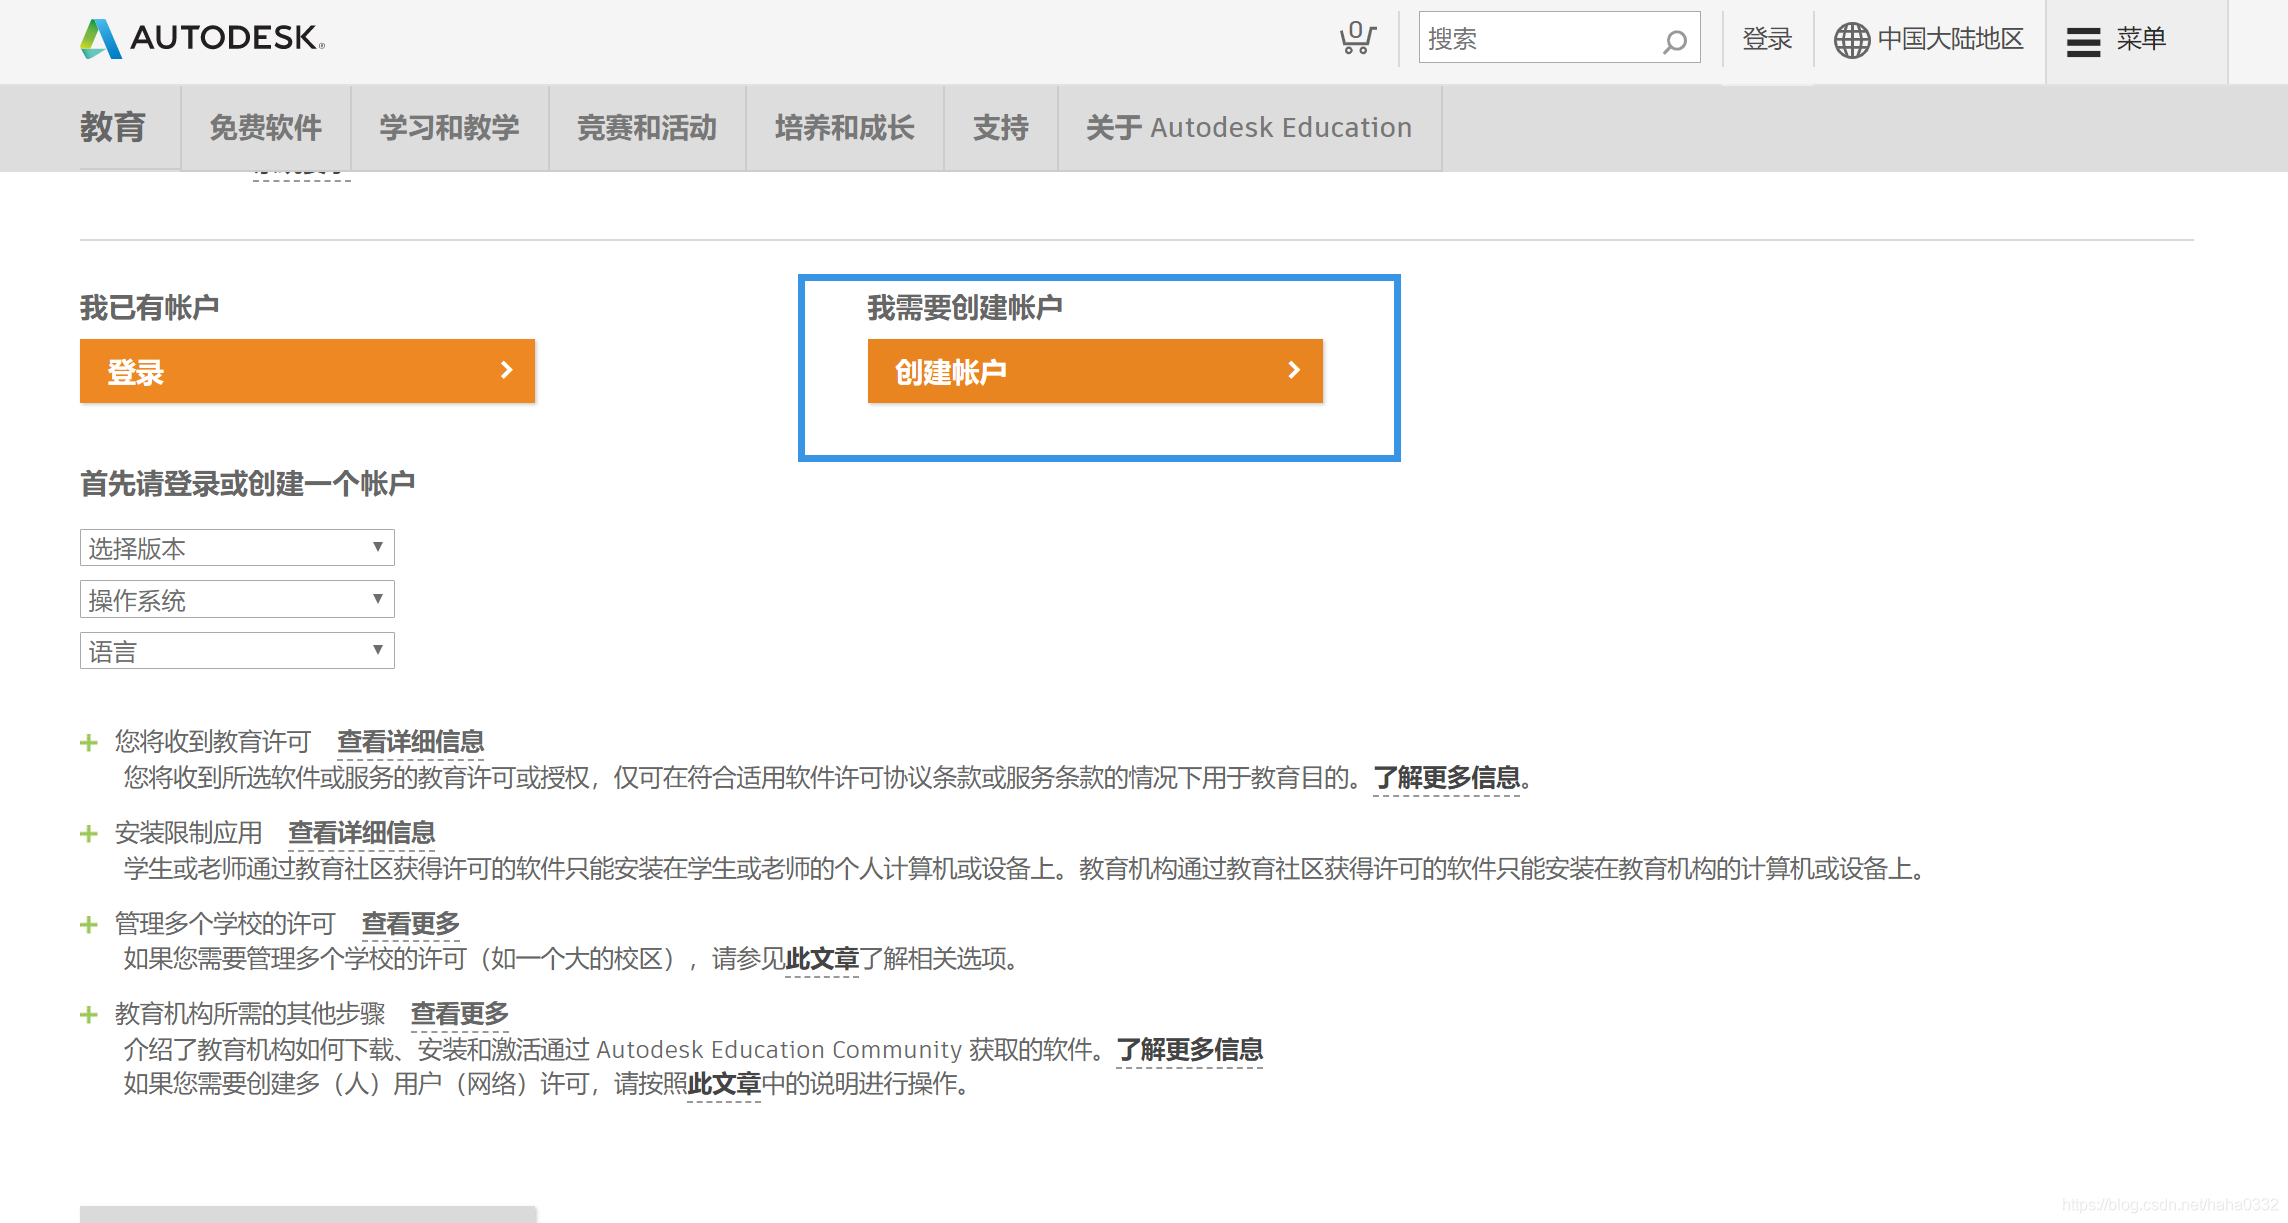Open the 操作系统 dropdown
The width and height of the screenshot is (2288, 1223).
point(237,599)
